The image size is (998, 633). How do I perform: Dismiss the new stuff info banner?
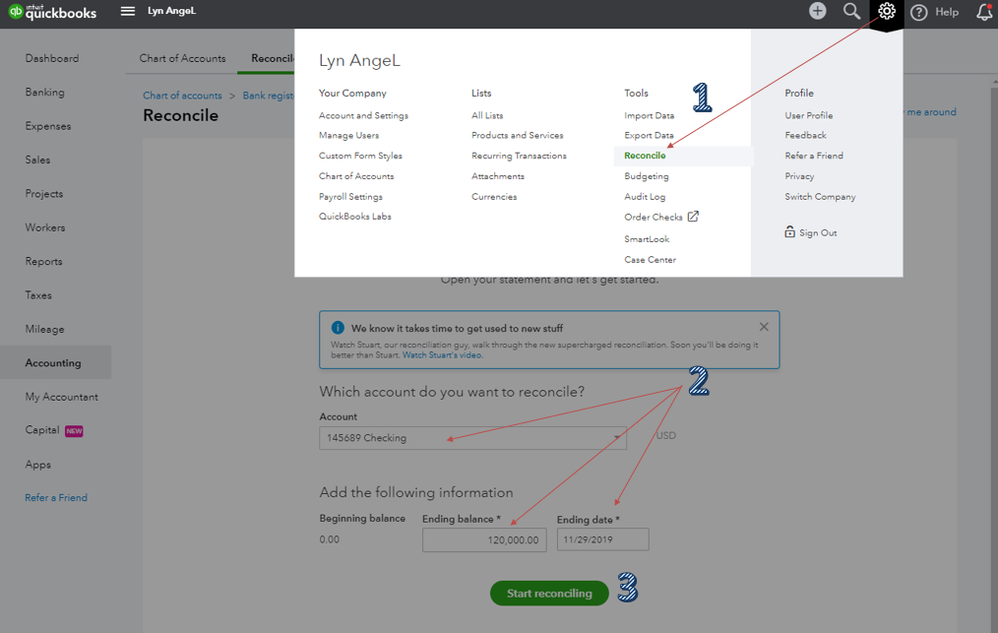click(764, 326)
